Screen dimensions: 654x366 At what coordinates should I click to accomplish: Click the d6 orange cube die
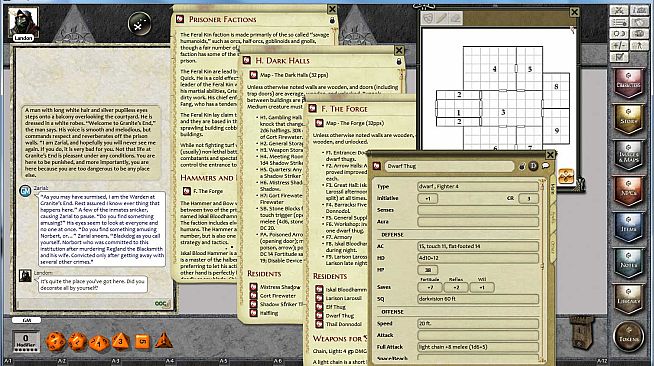tap(142, 341)
